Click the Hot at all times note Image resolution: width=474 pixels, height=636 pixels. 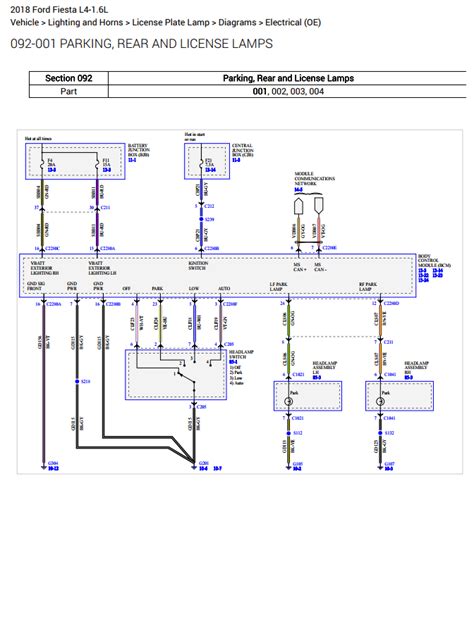click(38, 139)
